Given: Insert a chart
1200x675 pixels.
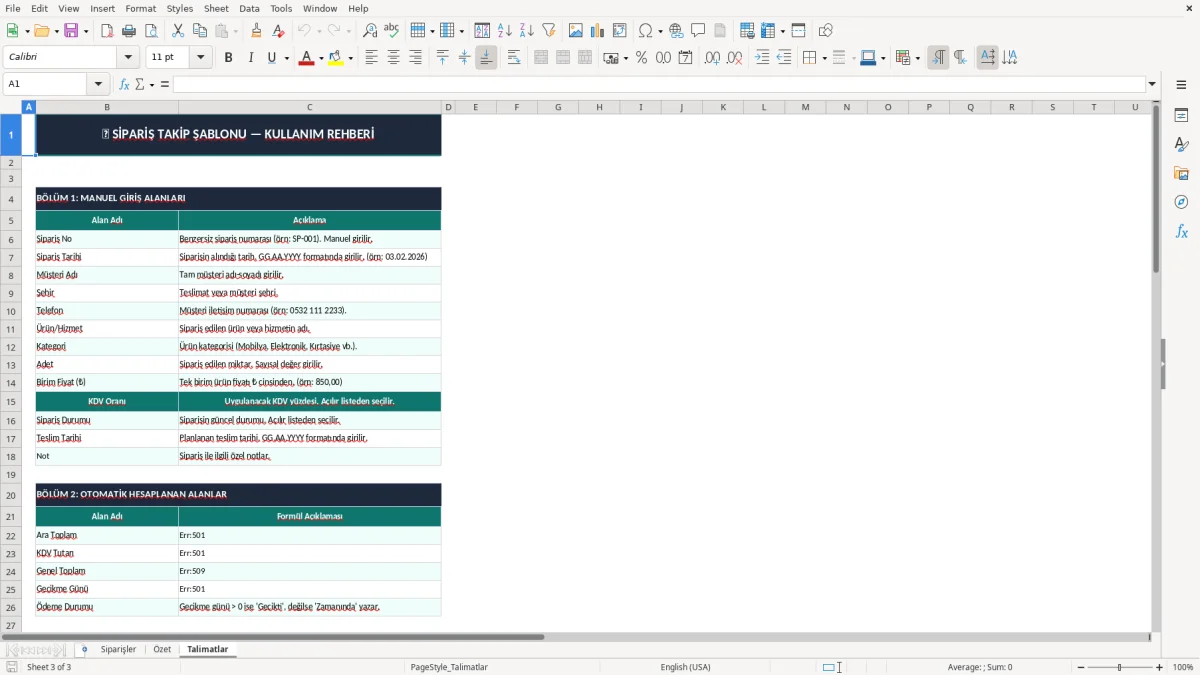Looking at the screenshot, I should (x=598, y=31).
